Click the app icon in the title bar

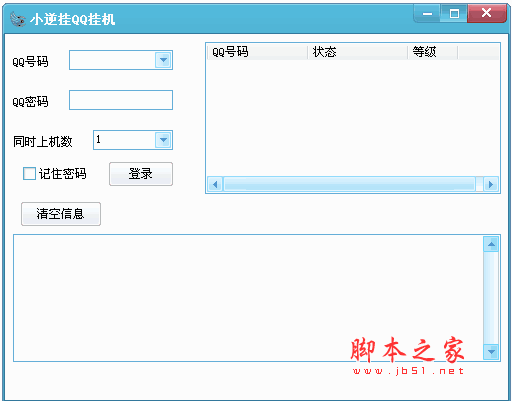(x=18, y=19)
